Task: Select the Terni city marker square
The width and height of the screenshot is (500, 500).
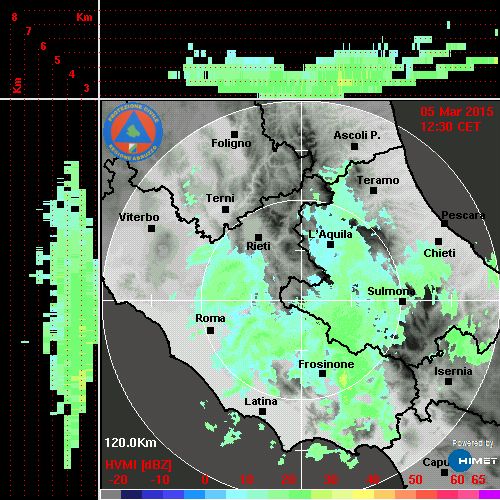Action: [225, 210]
